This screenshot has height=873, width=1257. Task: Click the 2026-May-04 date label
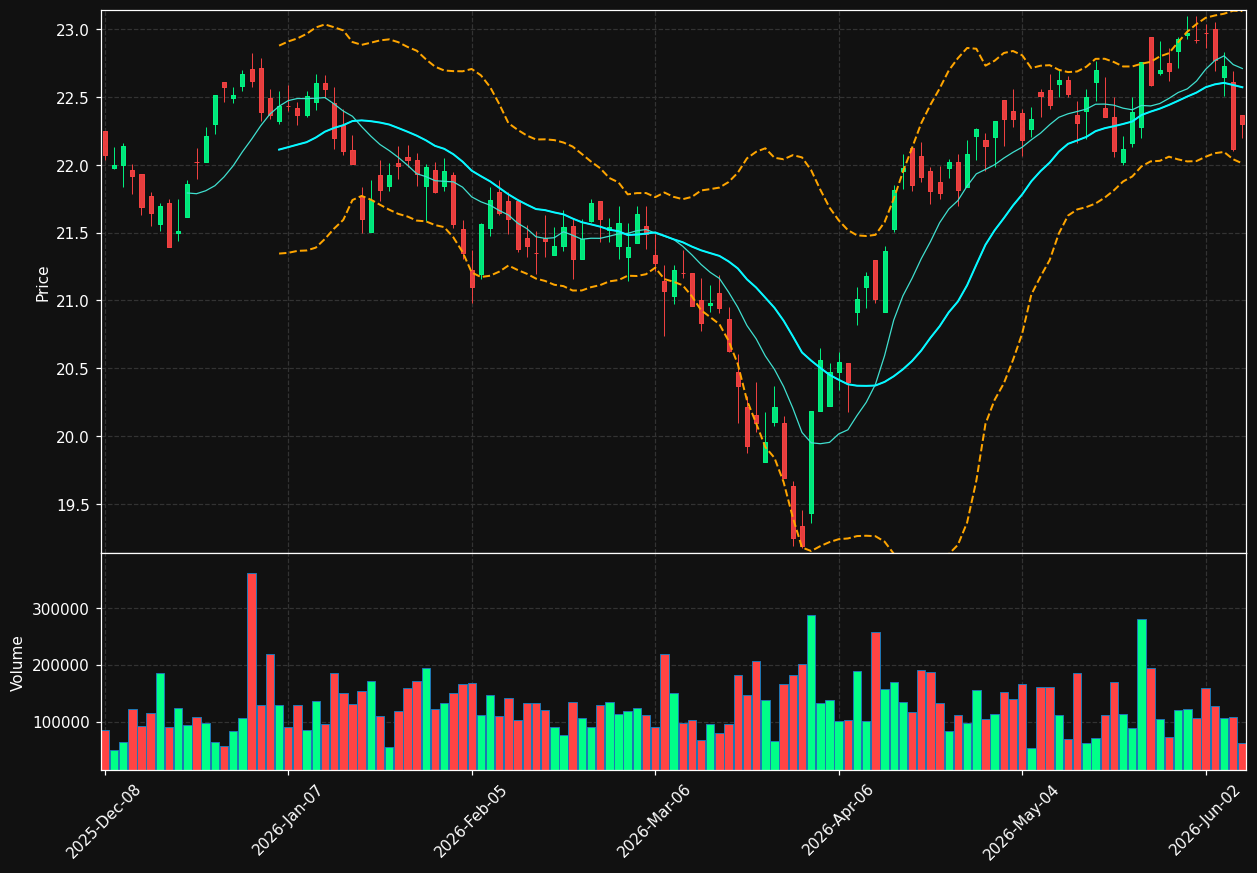pos(1020,821)
